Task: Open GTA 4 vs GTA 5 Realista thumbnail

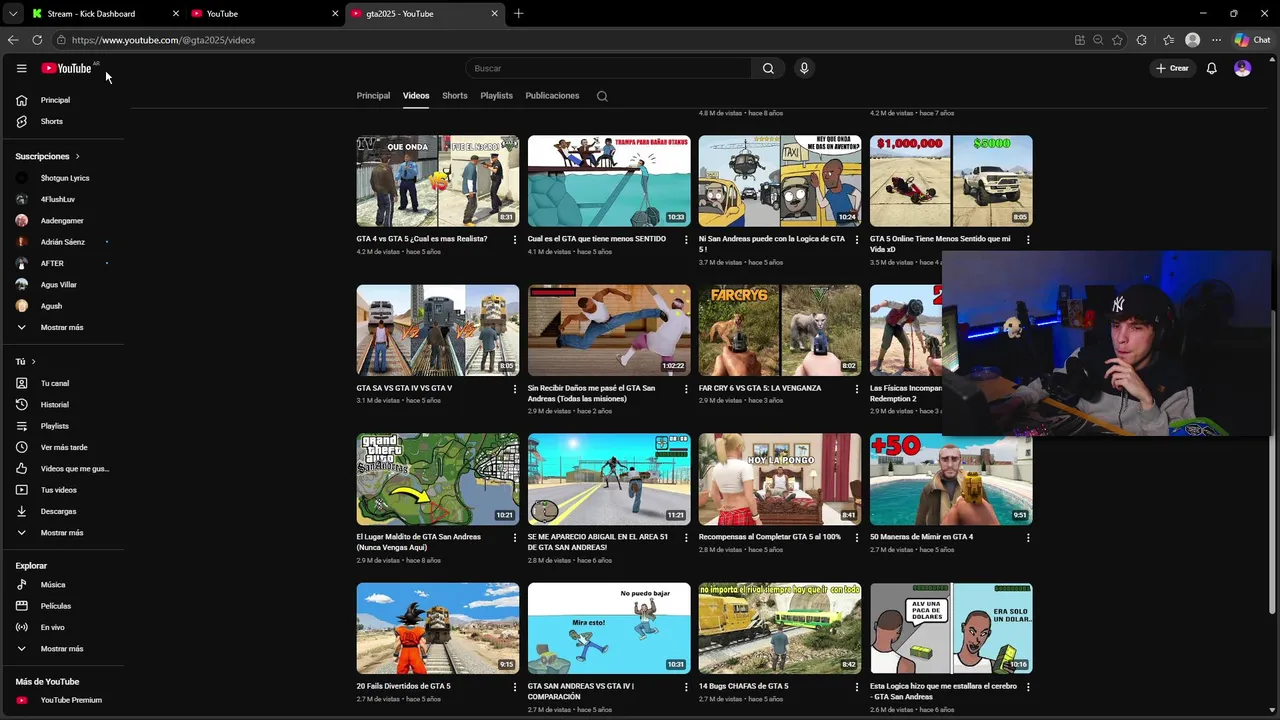Action: click(438, 181)
